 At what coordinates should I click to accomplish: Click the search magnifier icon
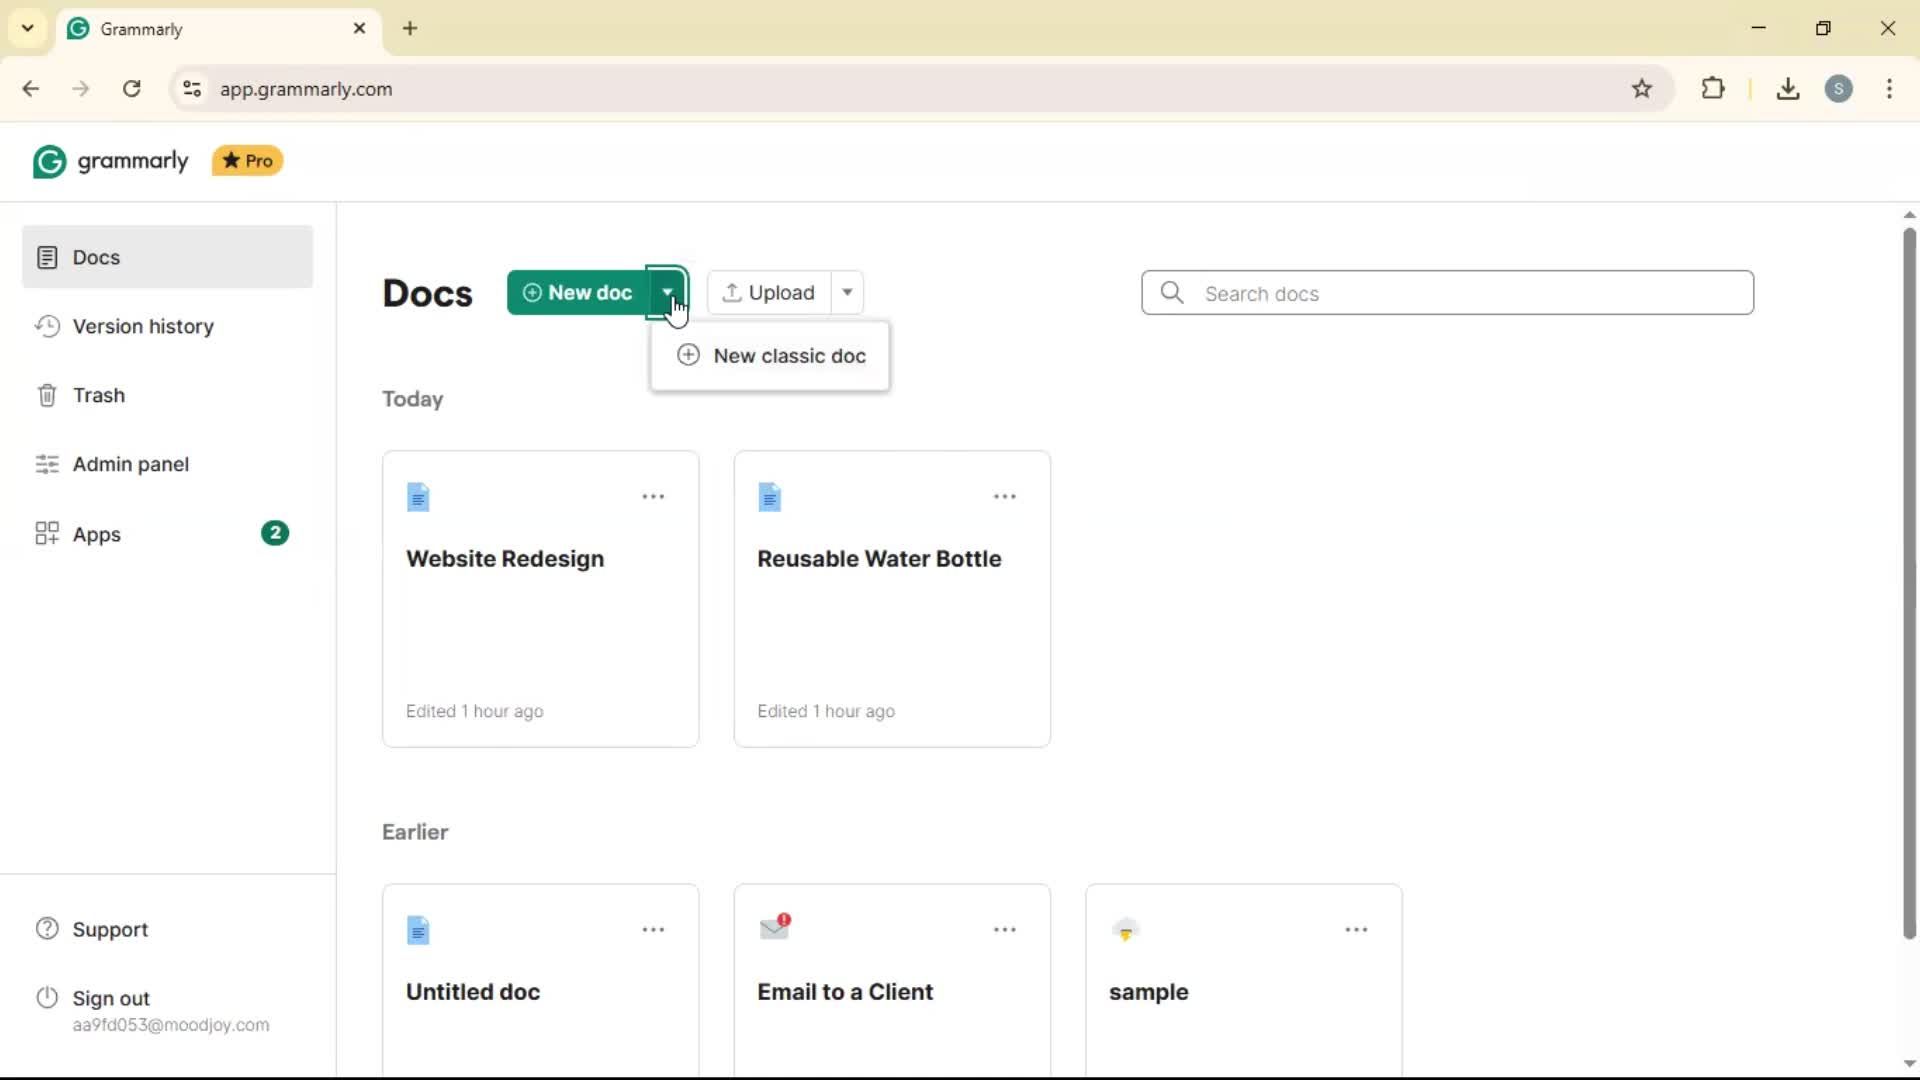click(x=1172, y=292)
